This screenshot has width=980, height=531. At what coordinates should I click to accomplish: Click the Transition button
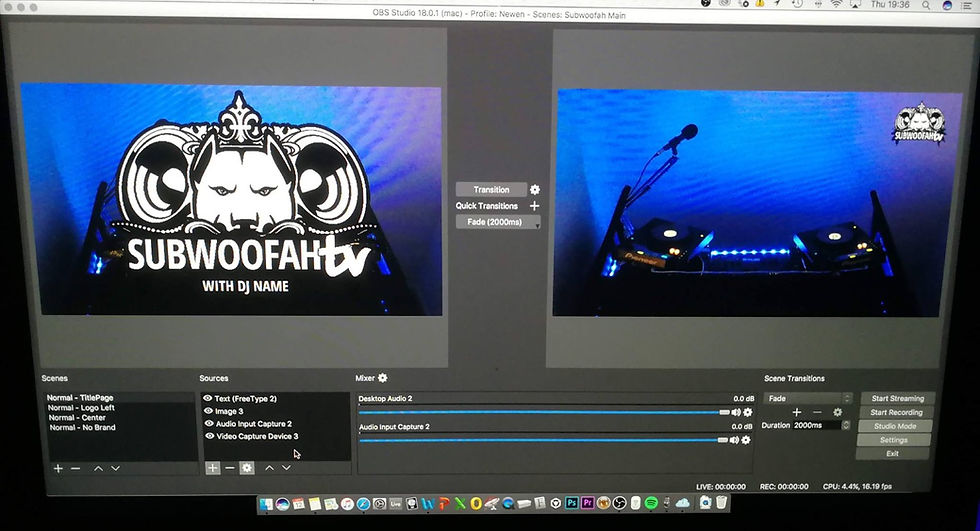(491, 189)
